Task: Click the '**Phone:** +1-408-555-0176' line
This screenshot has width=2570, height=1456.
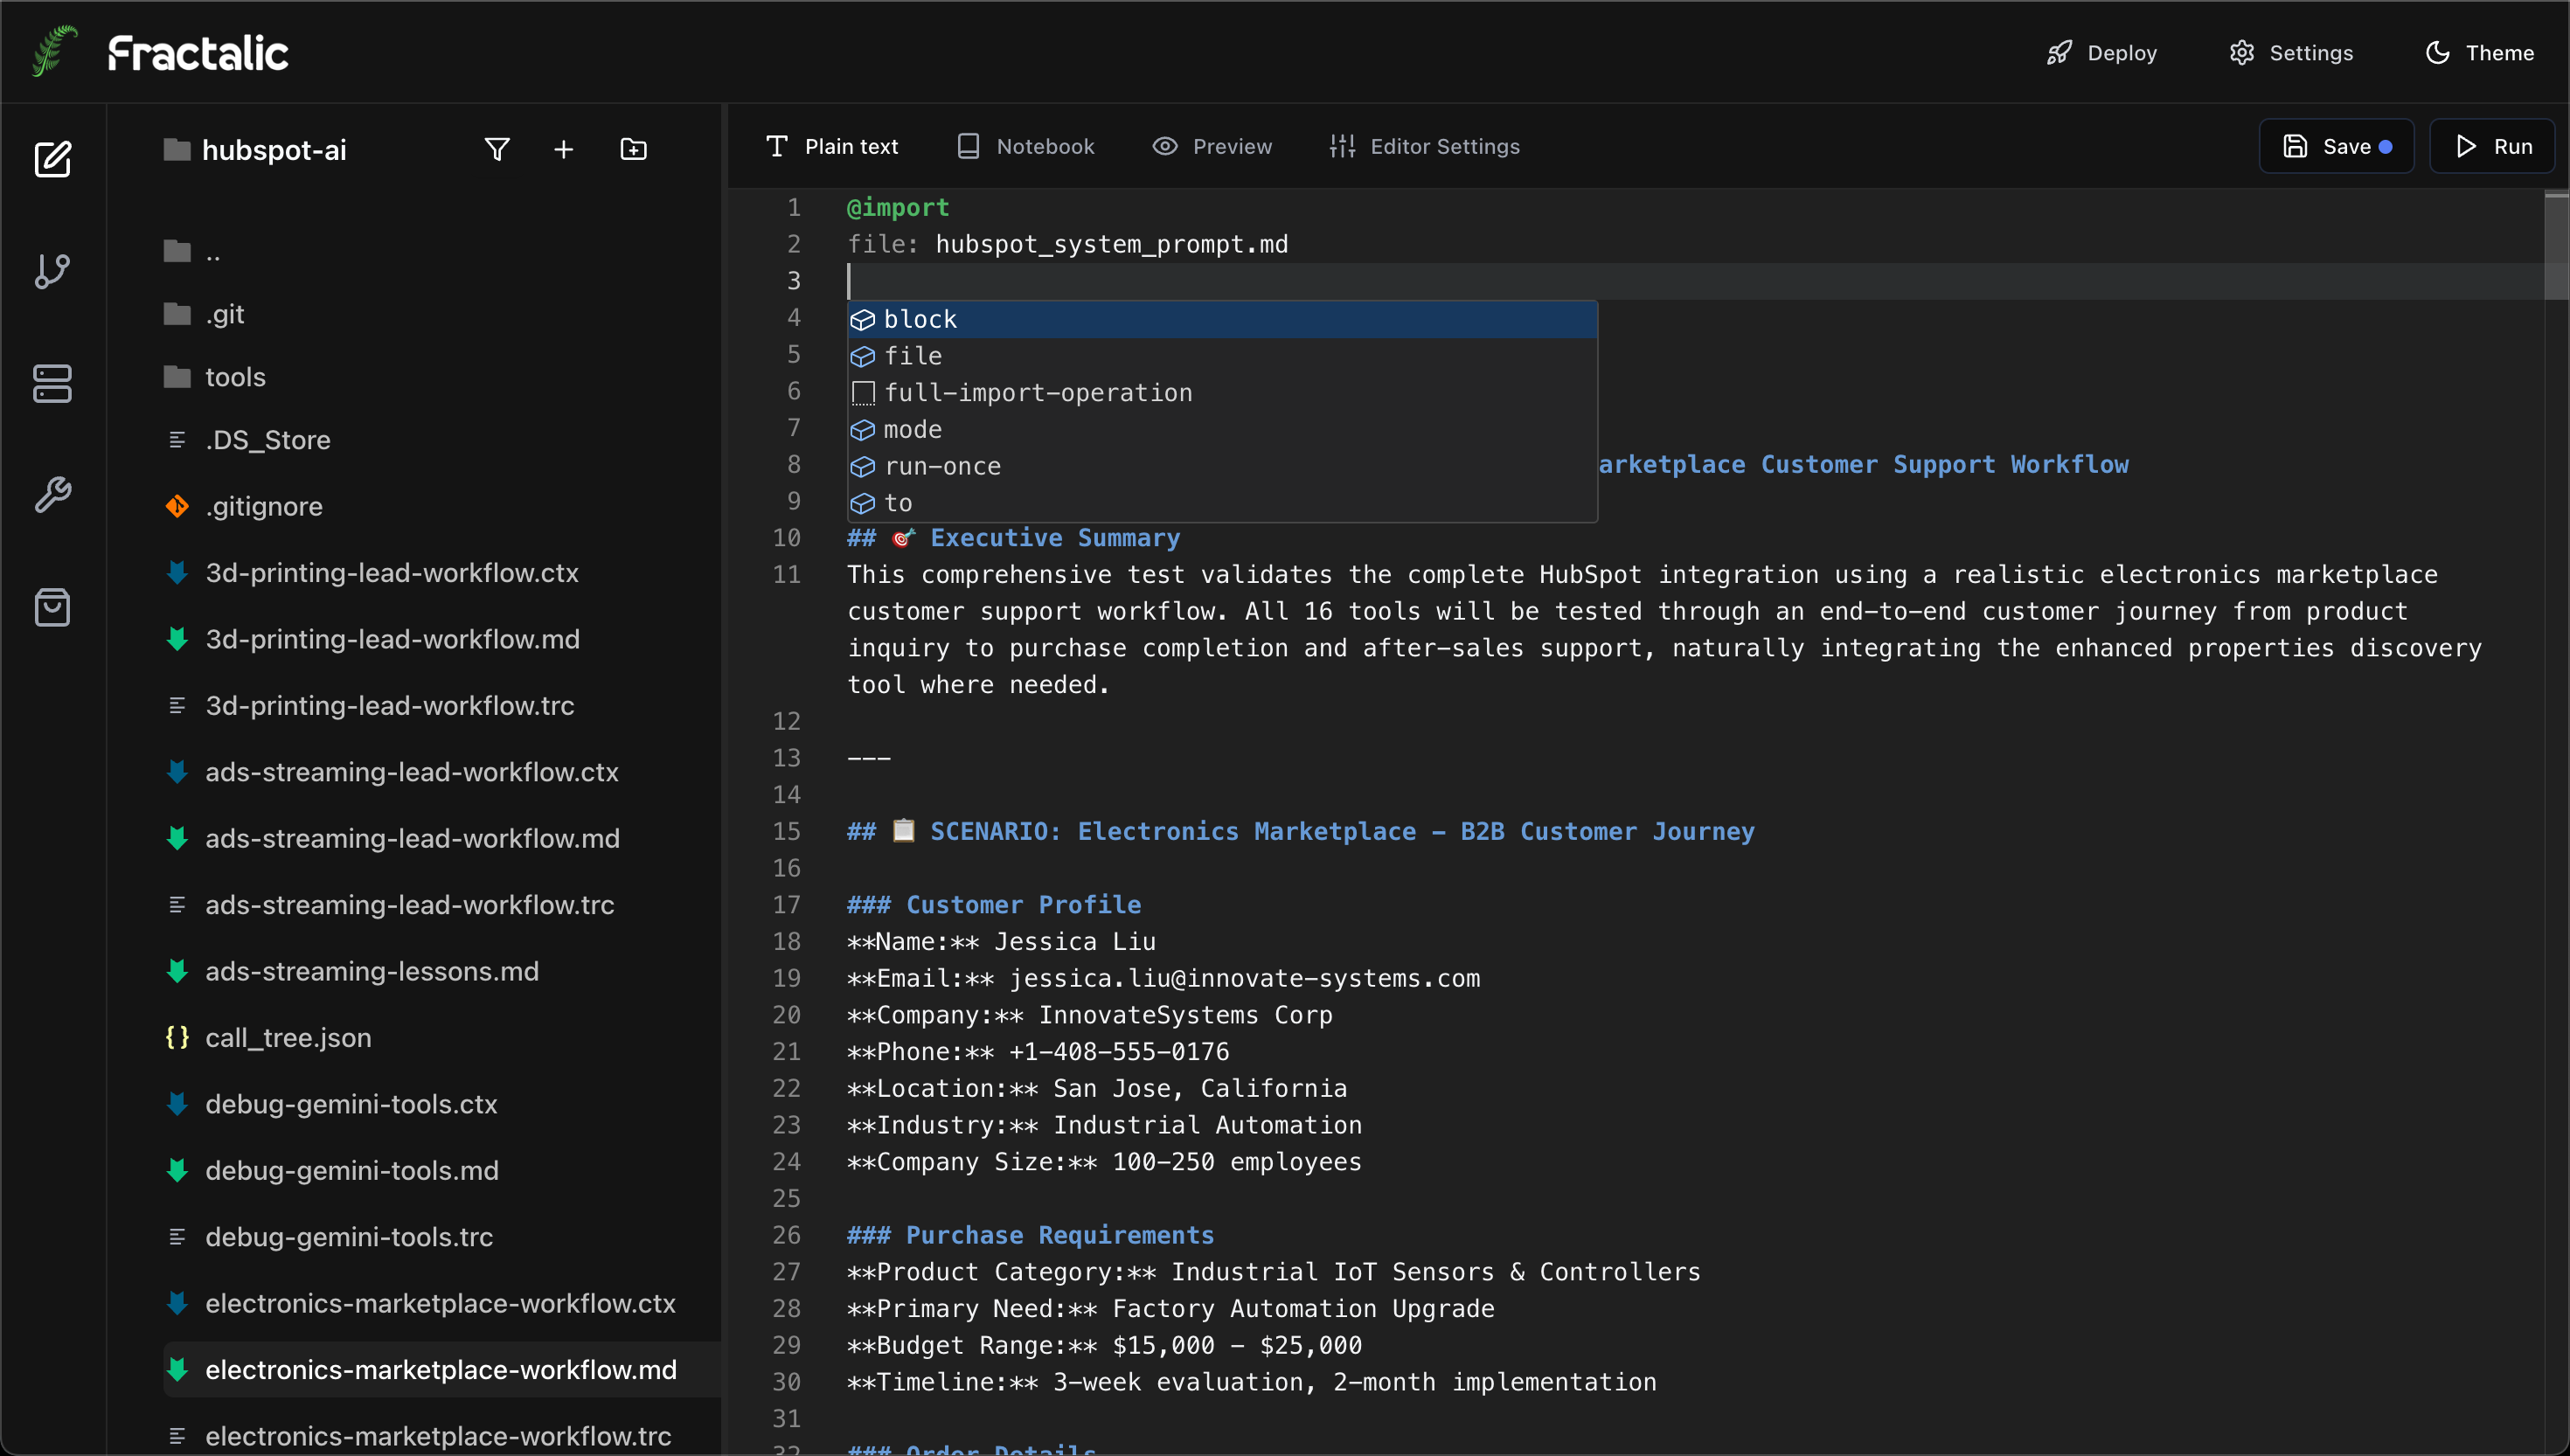Action: pos(1038,1052)
